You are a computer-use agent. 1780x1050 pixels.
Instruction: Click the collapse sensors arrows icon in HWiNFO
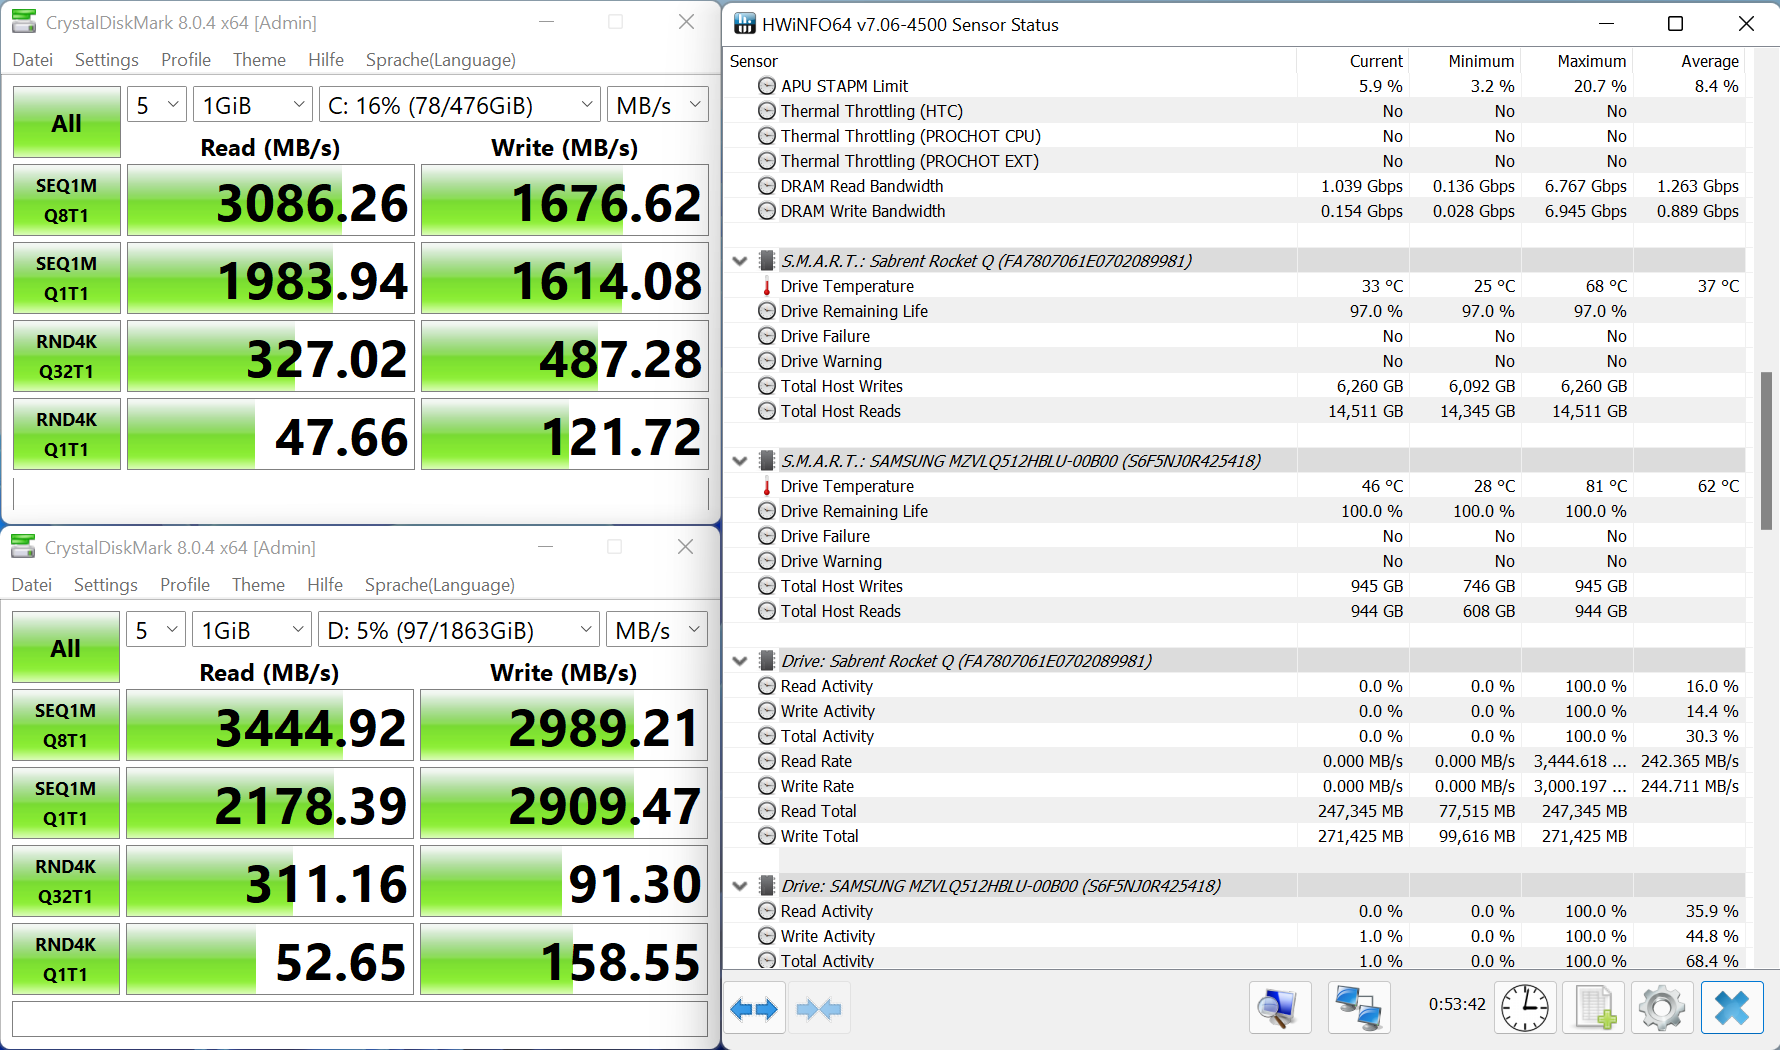click(x=819, y=1009)
